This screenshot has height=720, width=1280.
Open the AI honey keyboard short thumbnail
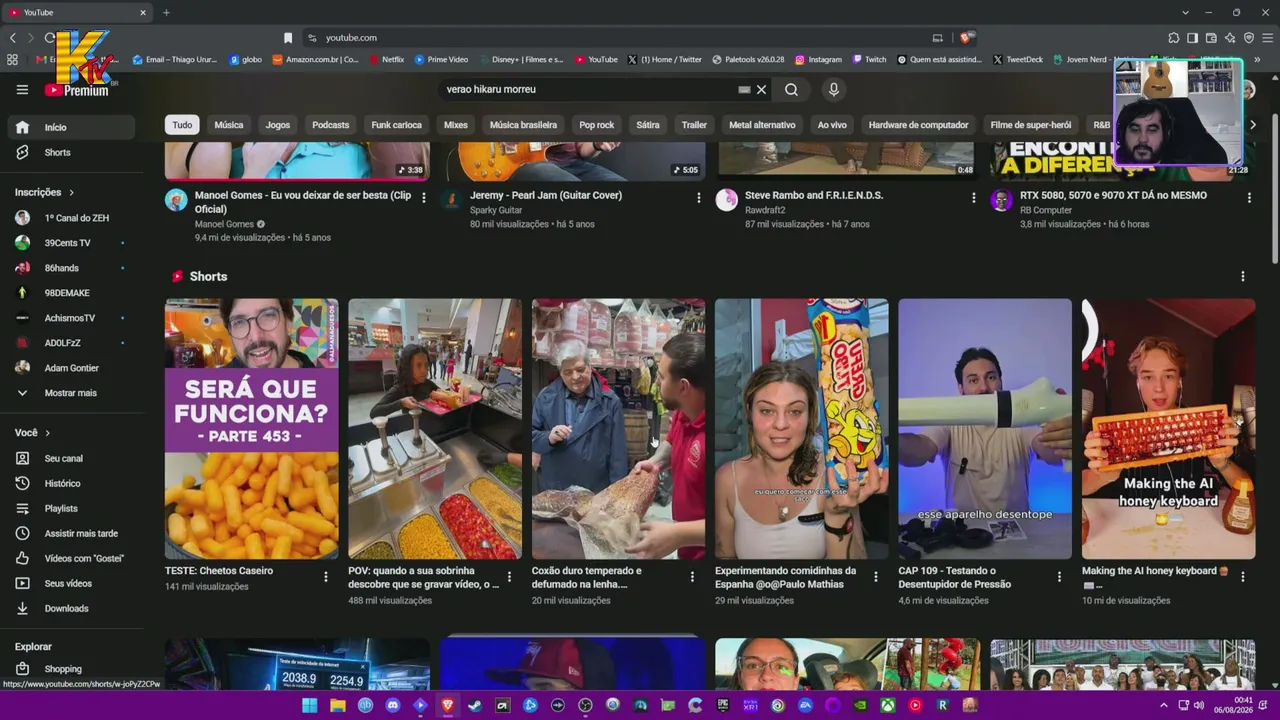click(x=1168, y=429)
